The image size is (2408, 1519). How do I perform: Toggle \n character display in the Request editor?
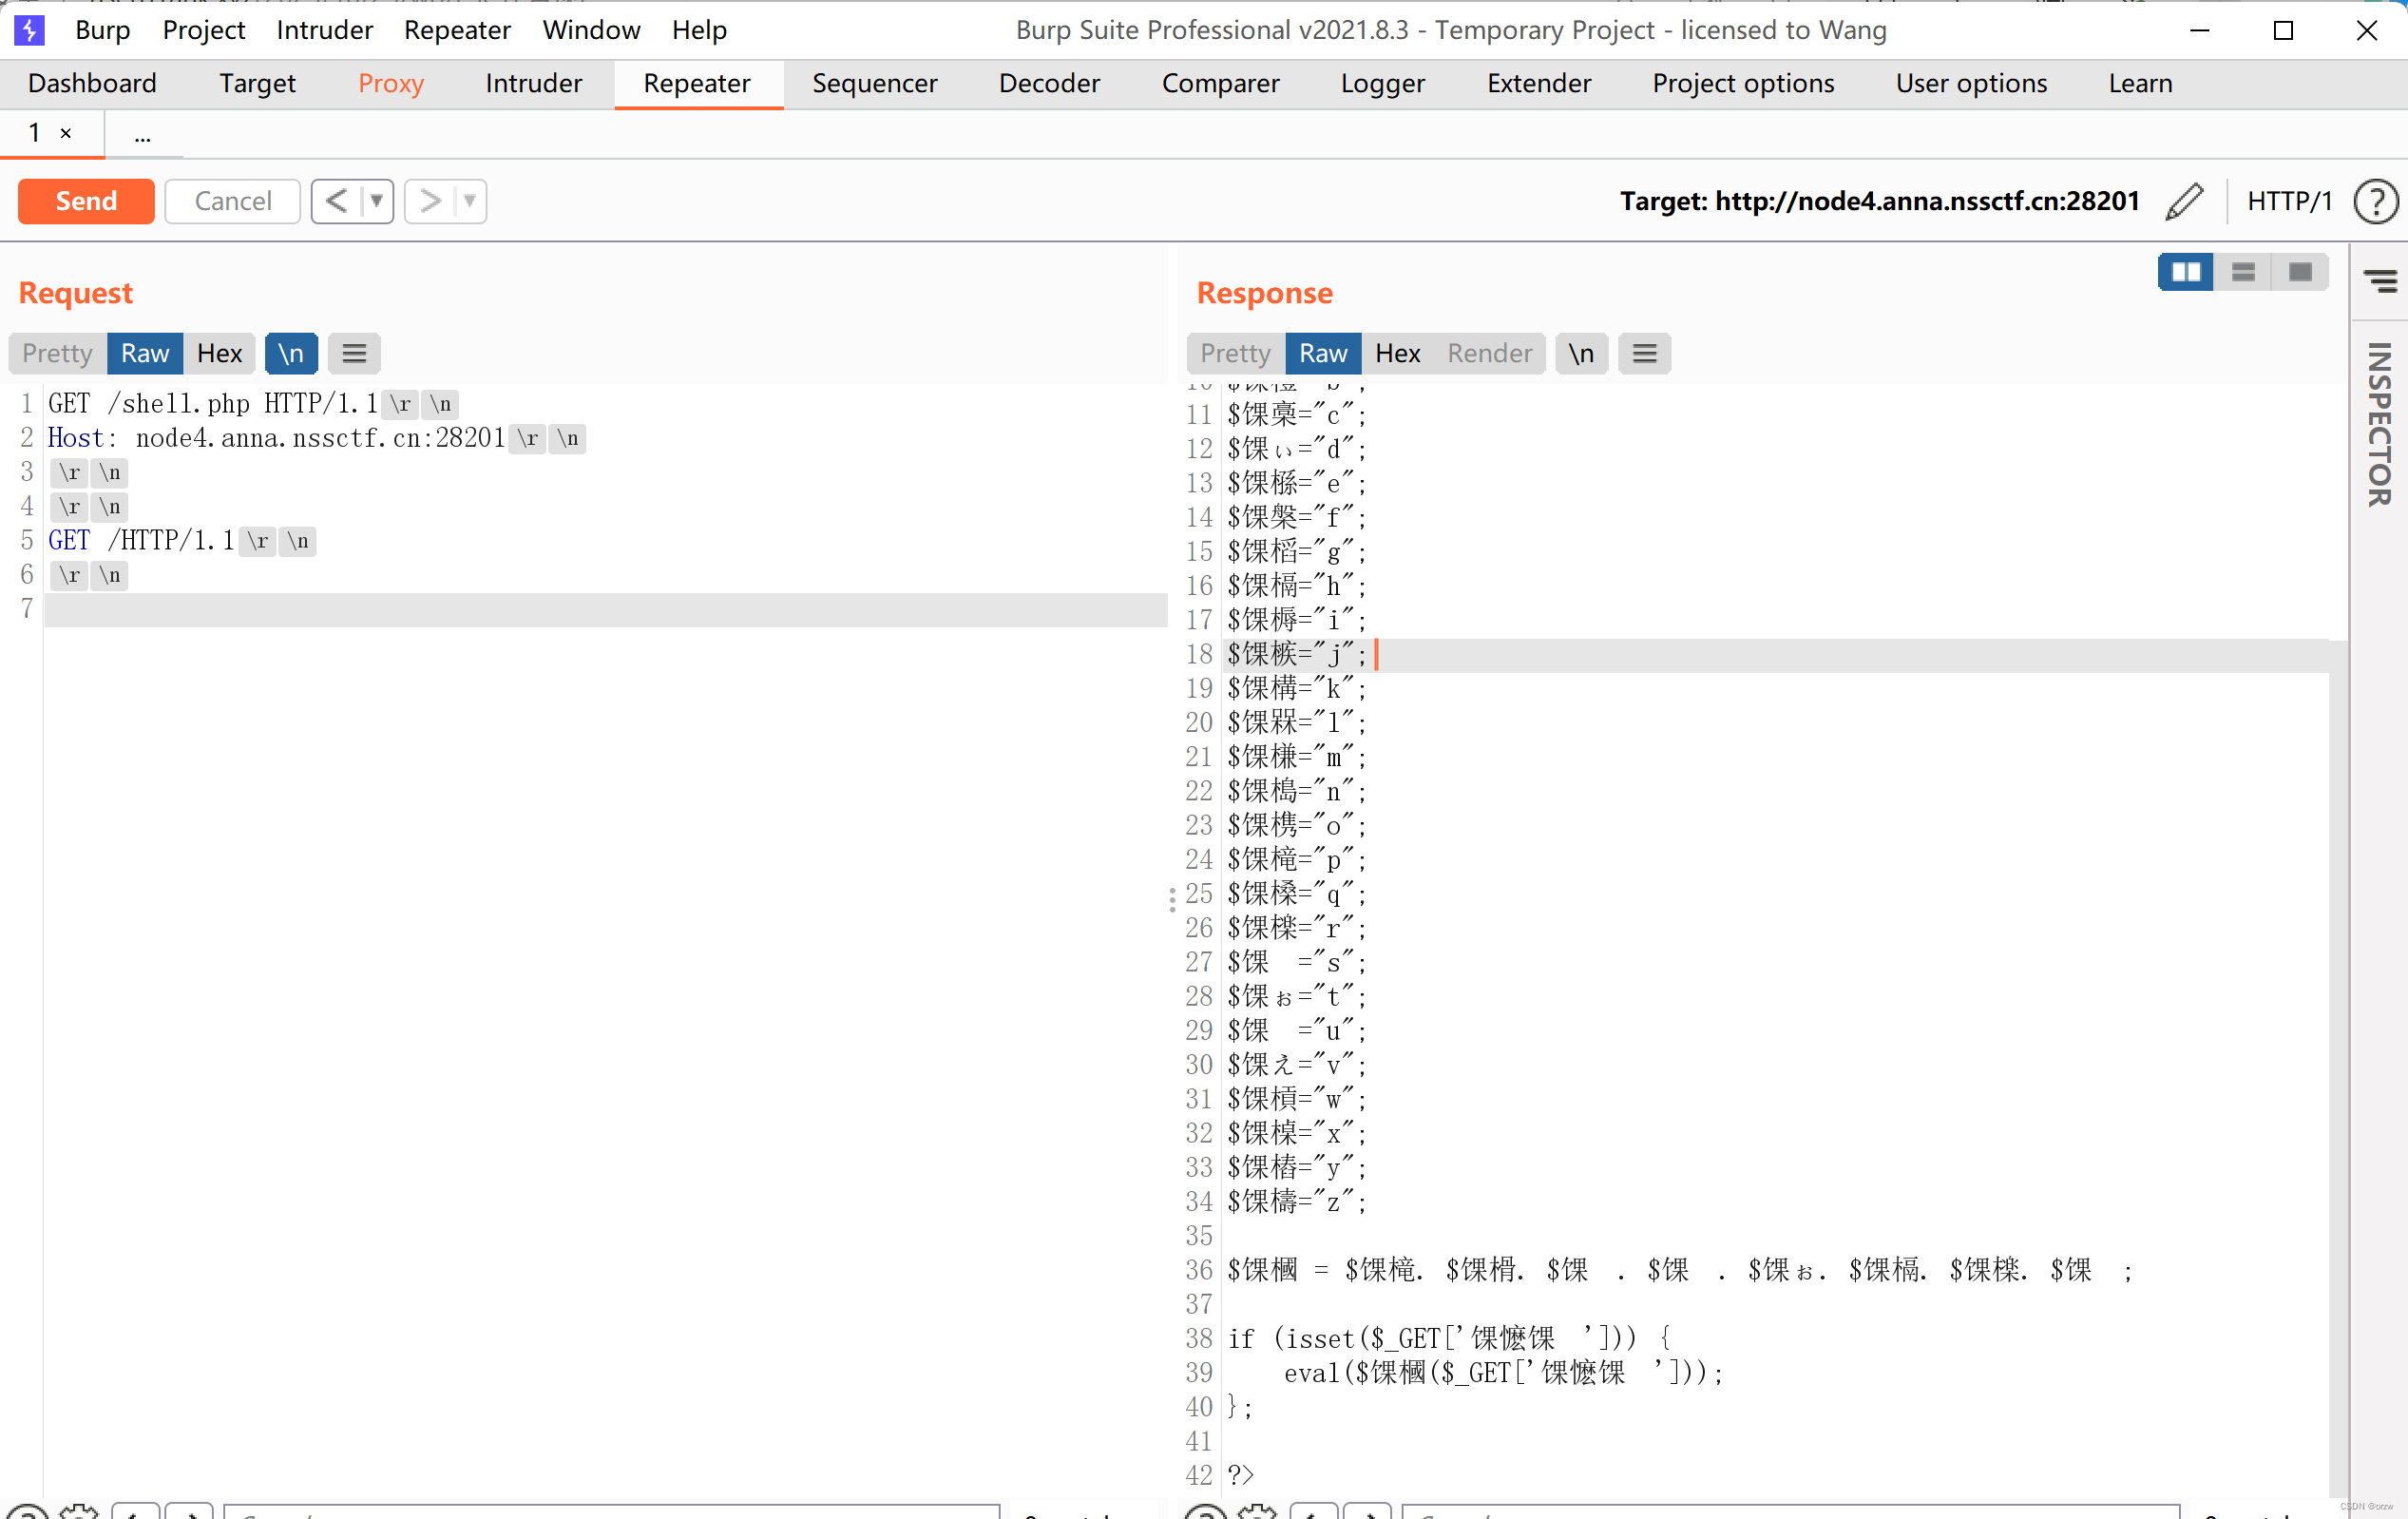(x=291, y=353)
